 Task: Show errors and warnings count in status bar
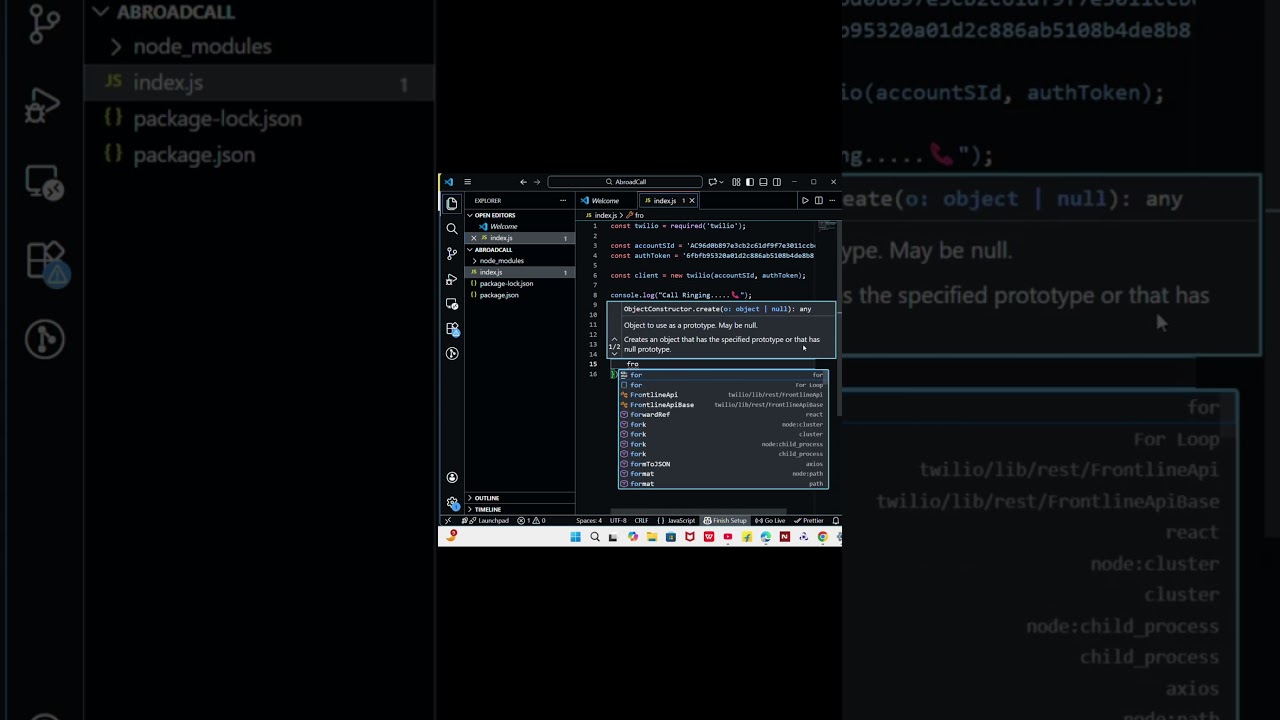[x=532, y=521]
